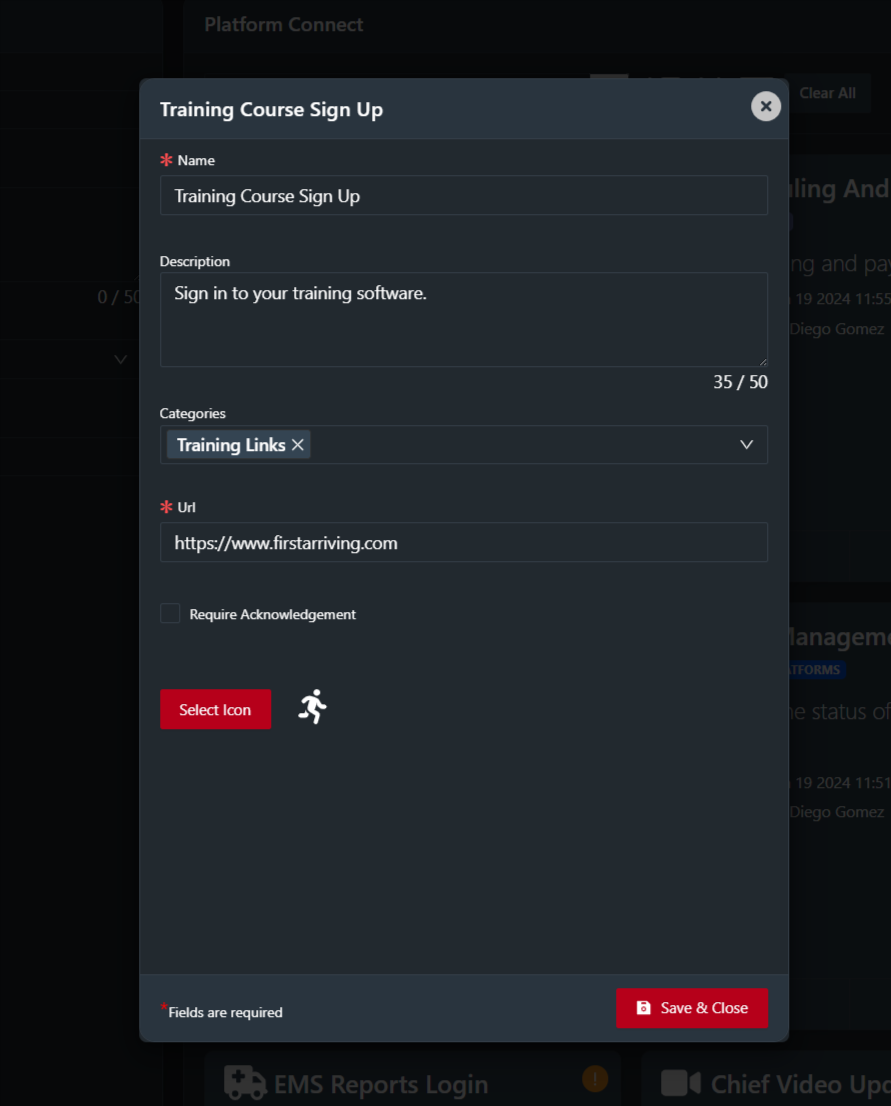Close the Training Course Sign Up dialog

tap(765, 107)
